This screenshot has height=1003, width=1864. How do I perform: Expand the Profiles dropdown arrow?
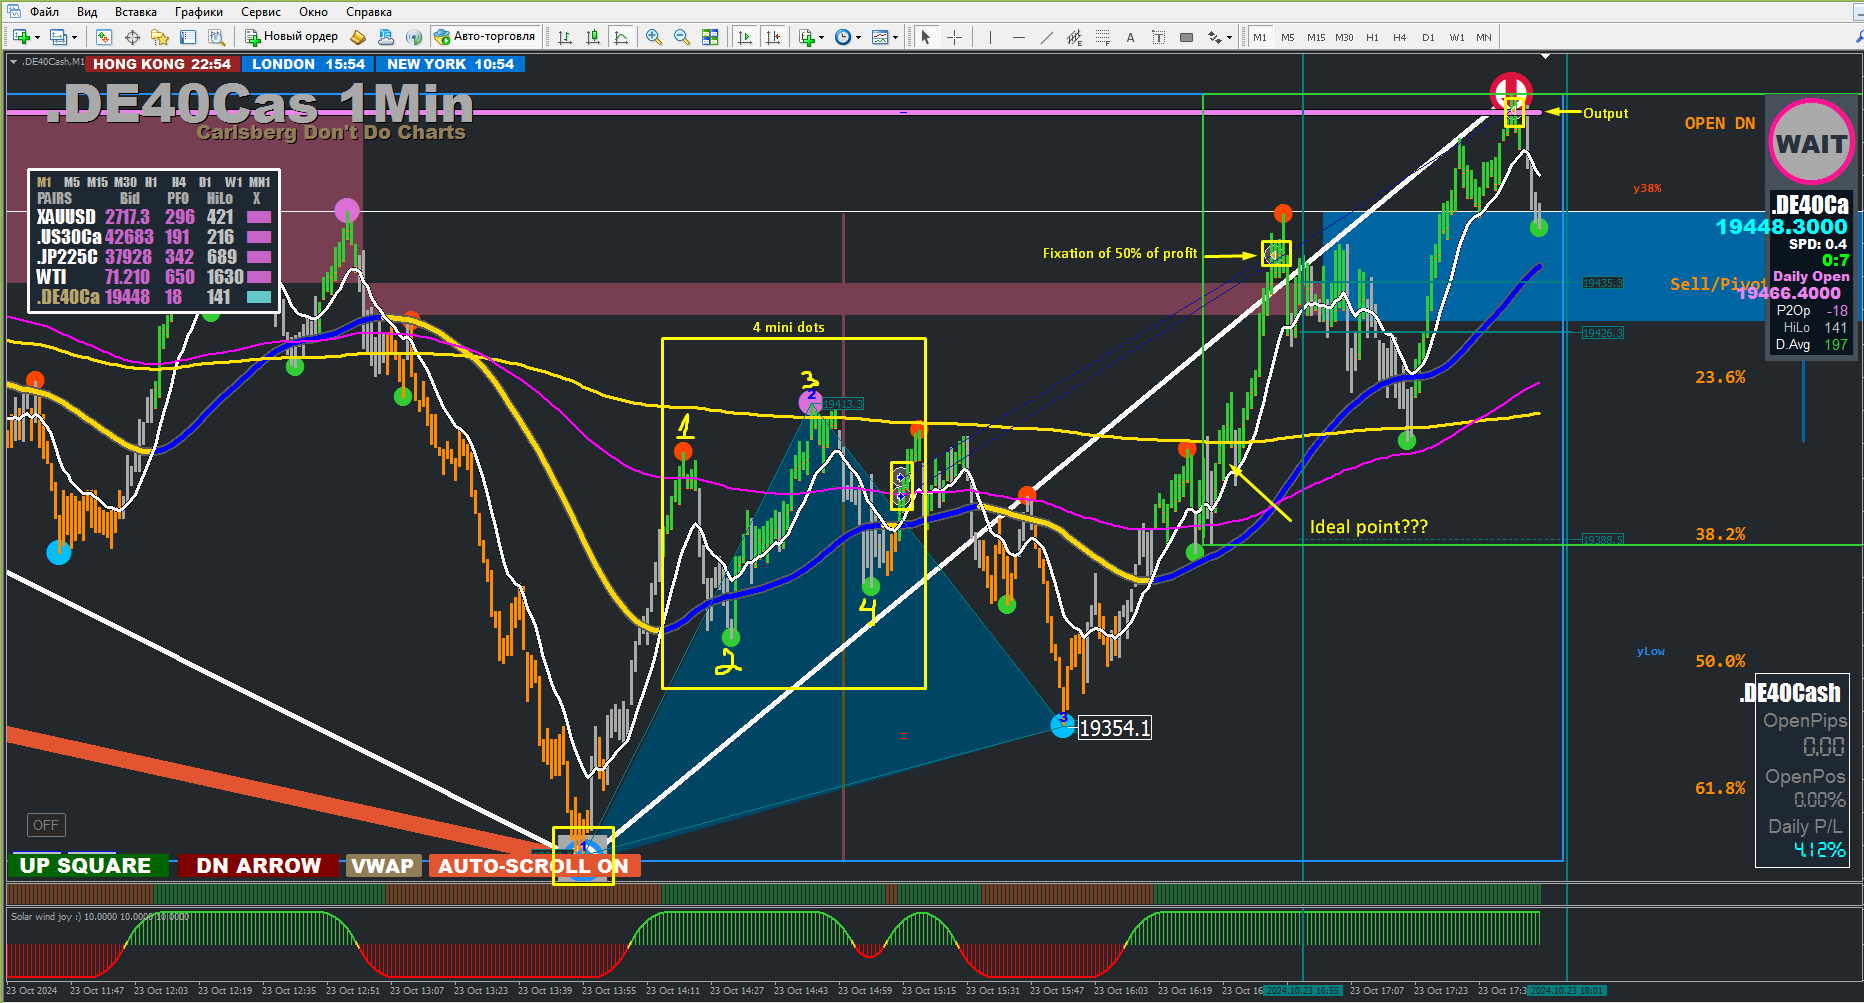[74, 38]
